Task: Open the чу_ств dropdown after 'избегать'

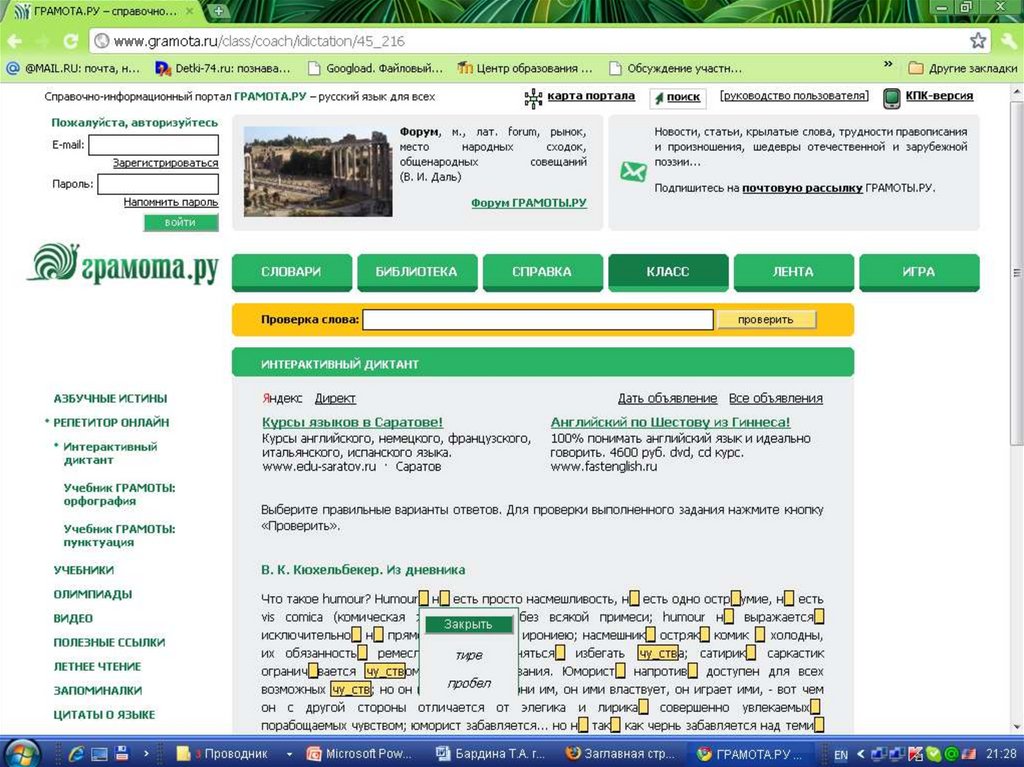Action: point(659,654)
